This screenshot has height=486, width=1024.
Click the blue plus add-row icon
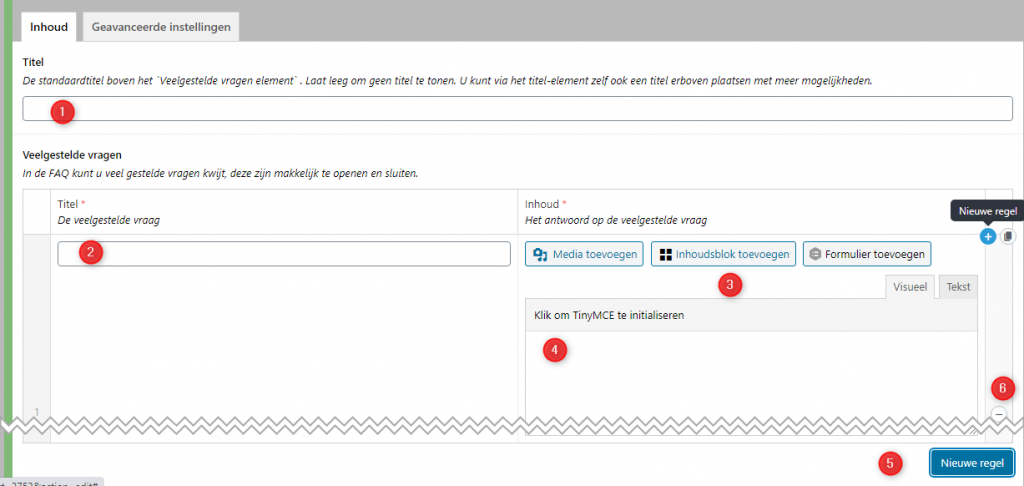[987, 237]
